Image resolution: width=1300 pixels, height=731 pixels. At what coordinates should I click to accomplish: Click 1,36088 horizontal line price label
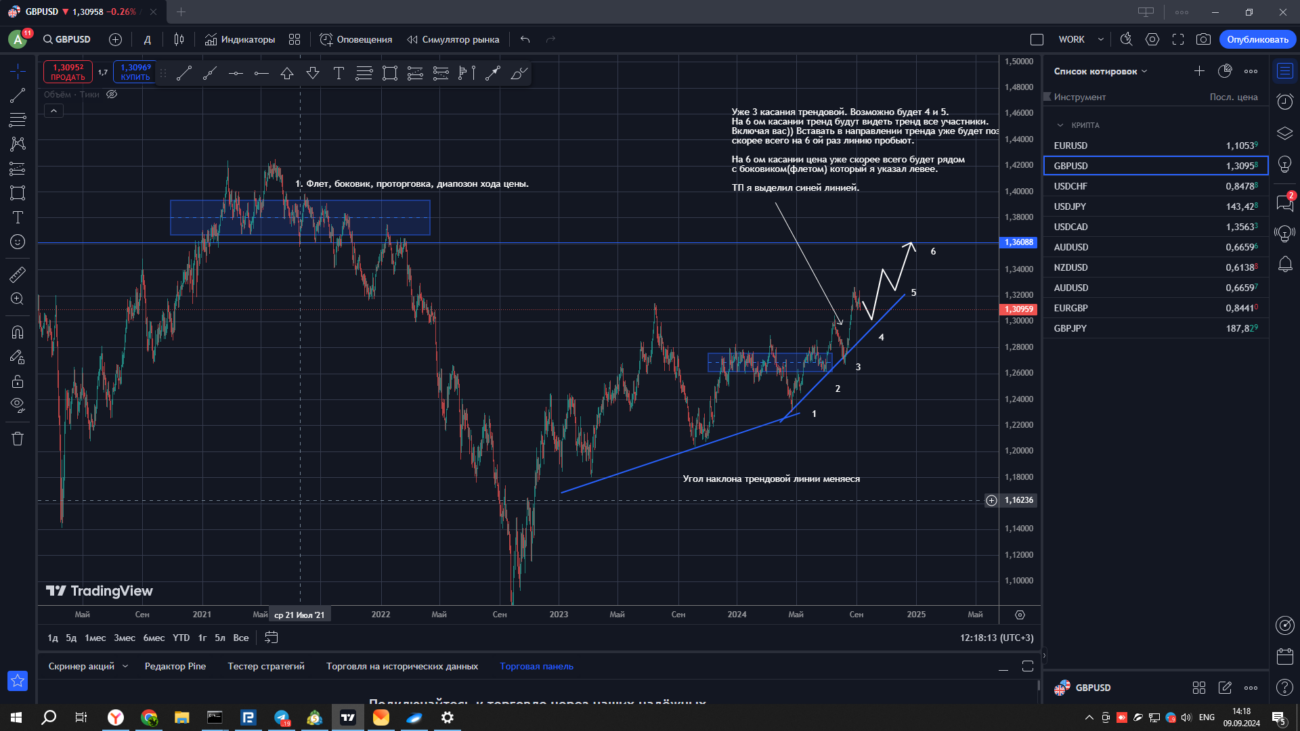tap(1019, 242)
